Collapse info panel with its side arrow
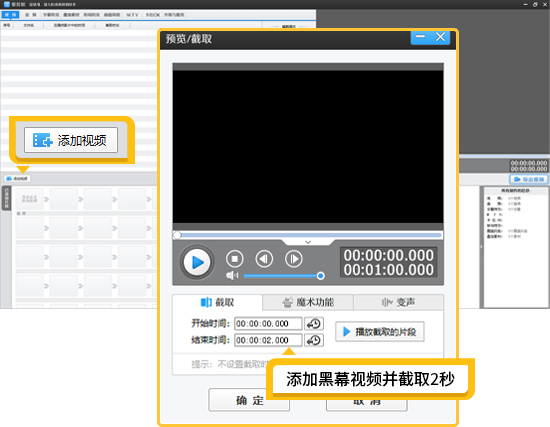Screen dimensions: 550x427 pos(481,247)
